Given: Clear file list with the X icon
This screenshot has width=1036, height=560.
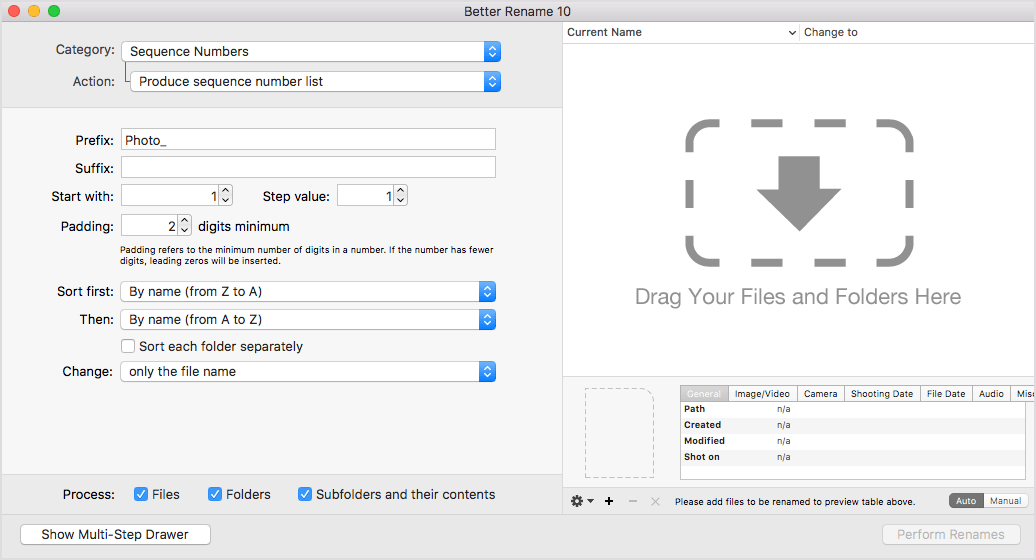Looking at the screenshot, I should pyautogui.click(x=655, y=501).
